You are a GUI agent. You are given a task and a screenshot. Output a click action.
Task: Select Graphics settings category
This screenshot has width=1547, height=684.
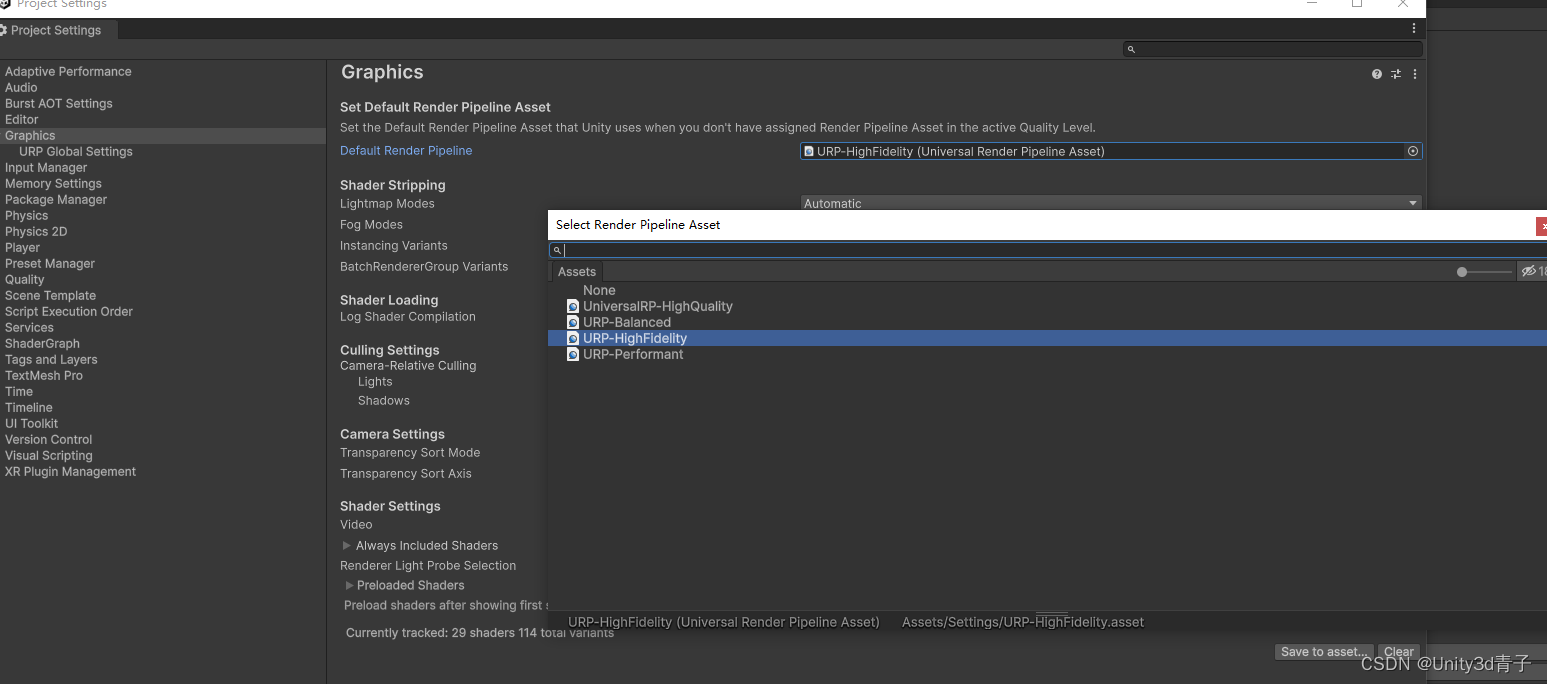(x=30, y=135)
